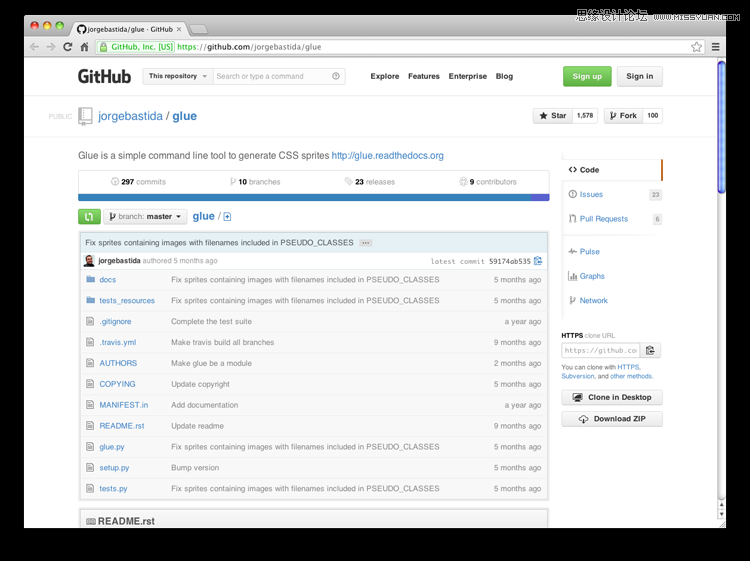Viewport: 750px width, 561px height.
Task: Click Enterprise in top navigation
Action: point(468,76)
